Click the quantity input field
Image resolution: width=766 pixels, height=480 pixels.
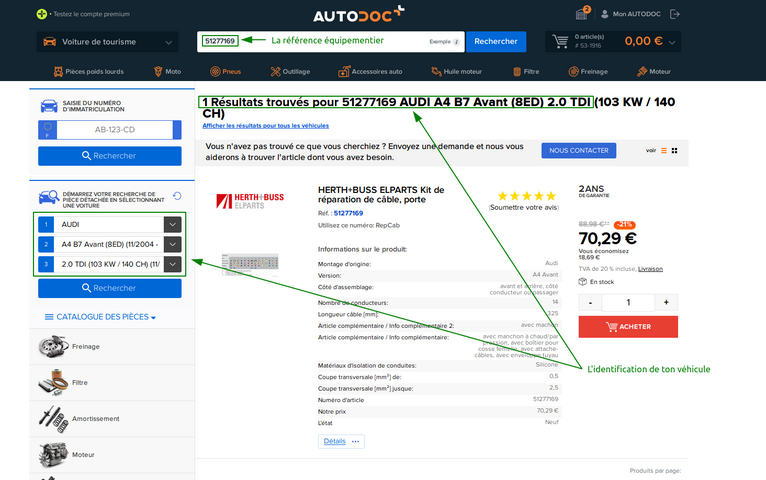628,303
